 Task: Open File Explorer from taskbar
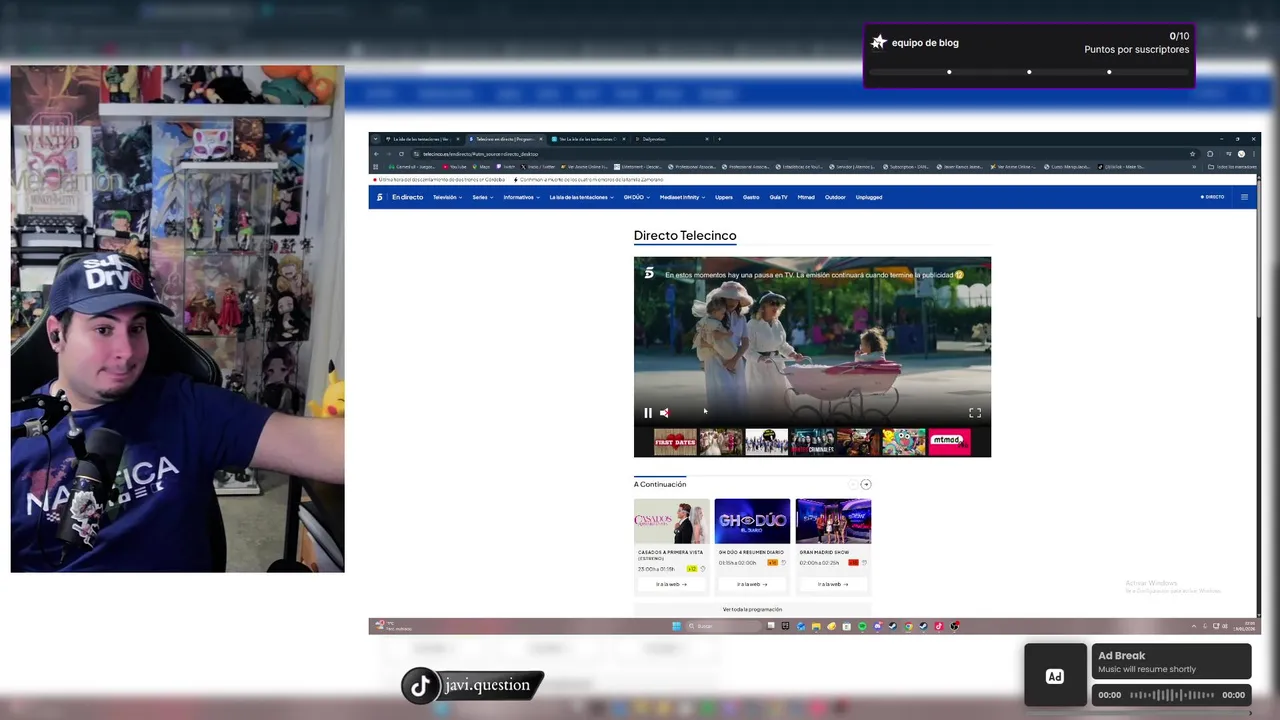817,626
